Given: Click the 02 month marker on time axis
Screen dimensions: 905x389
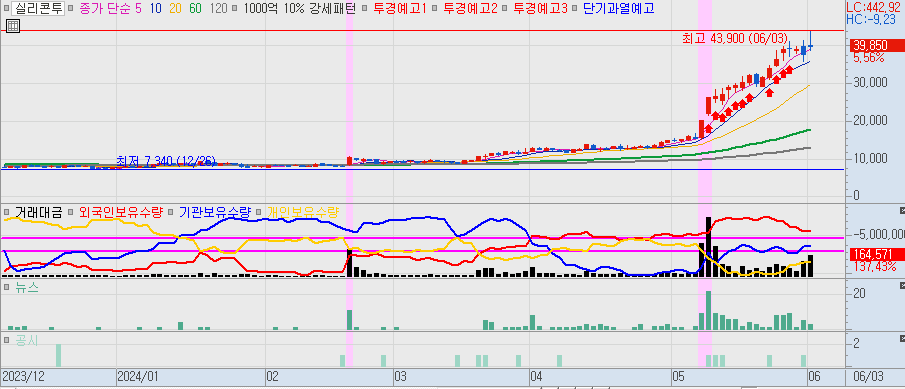Looking at the screenshot, I should tap(272, 377).
